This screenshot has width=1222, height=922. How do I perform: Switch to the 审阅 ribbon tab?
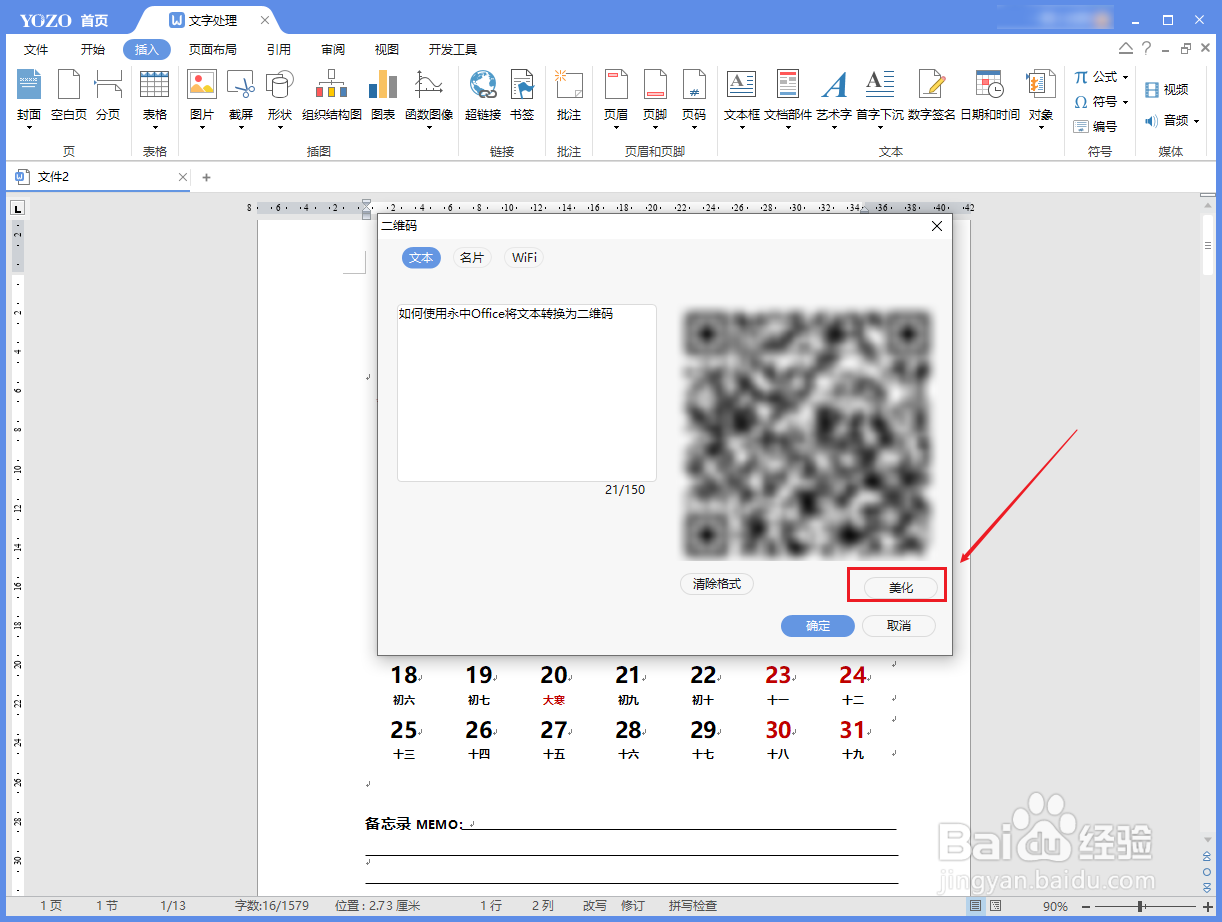(x=333, y=50)
